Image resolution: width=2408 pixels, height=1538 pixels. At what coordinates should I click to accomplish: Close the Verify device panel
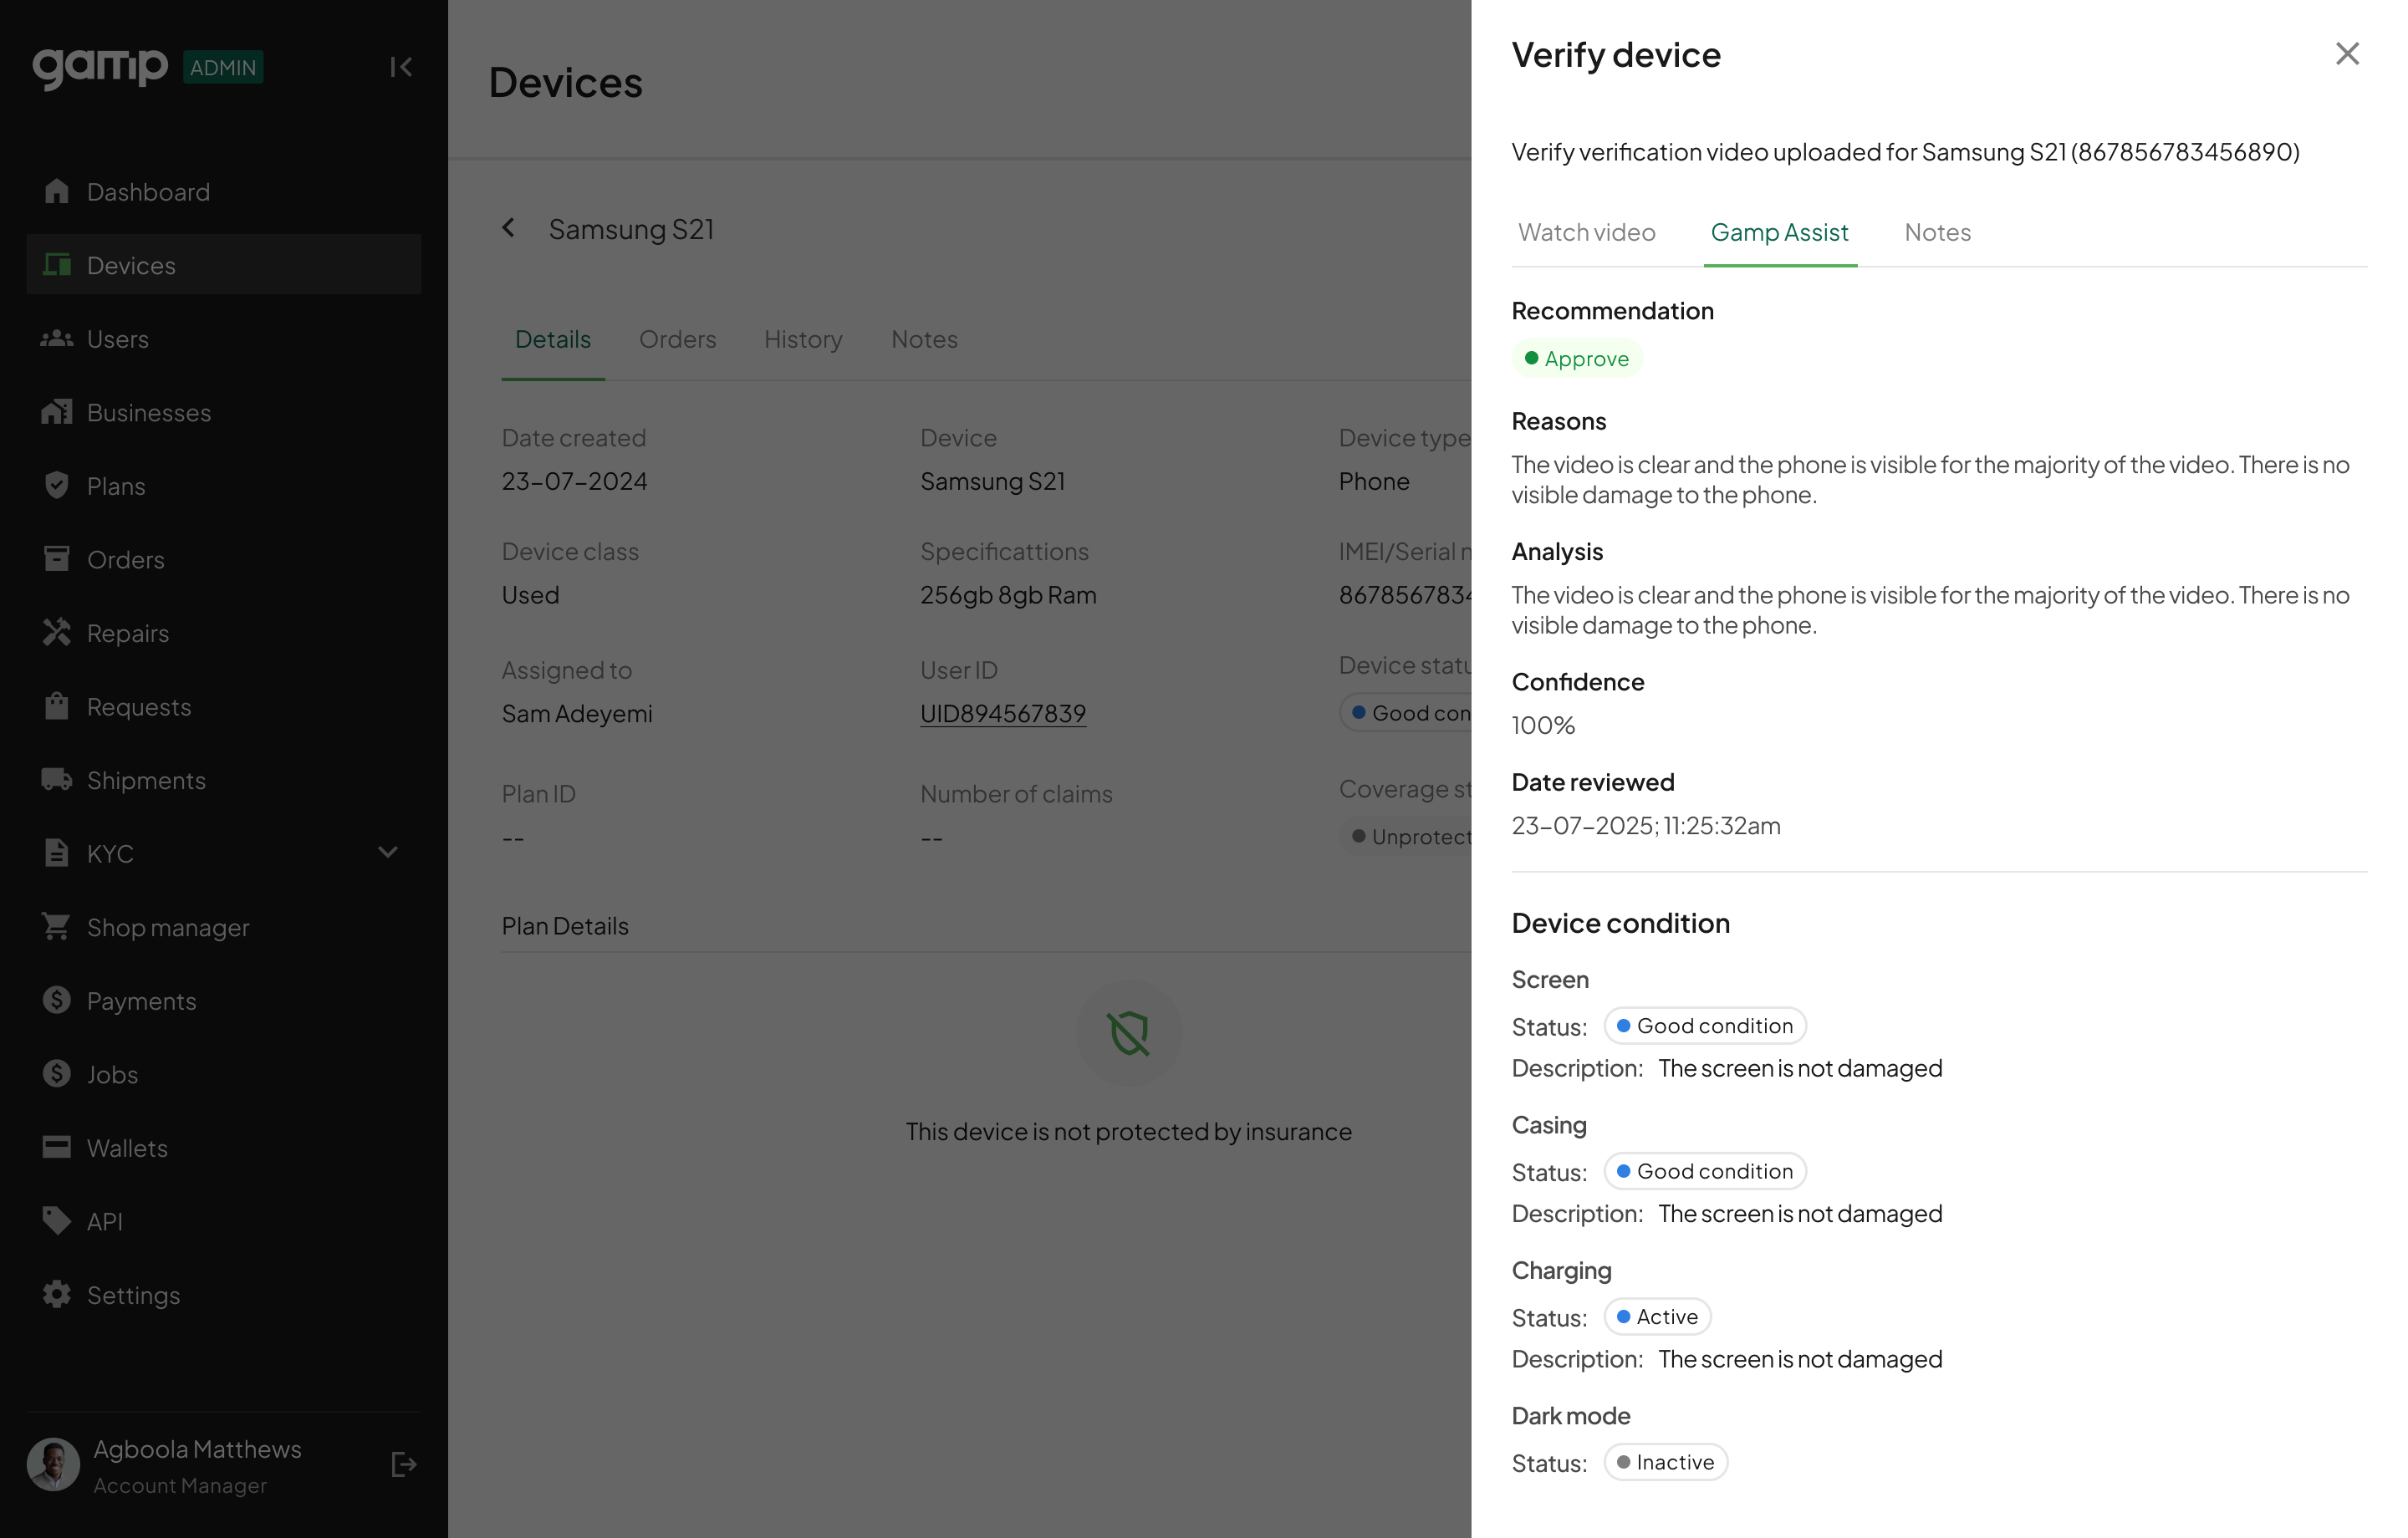click(2346, 54)
